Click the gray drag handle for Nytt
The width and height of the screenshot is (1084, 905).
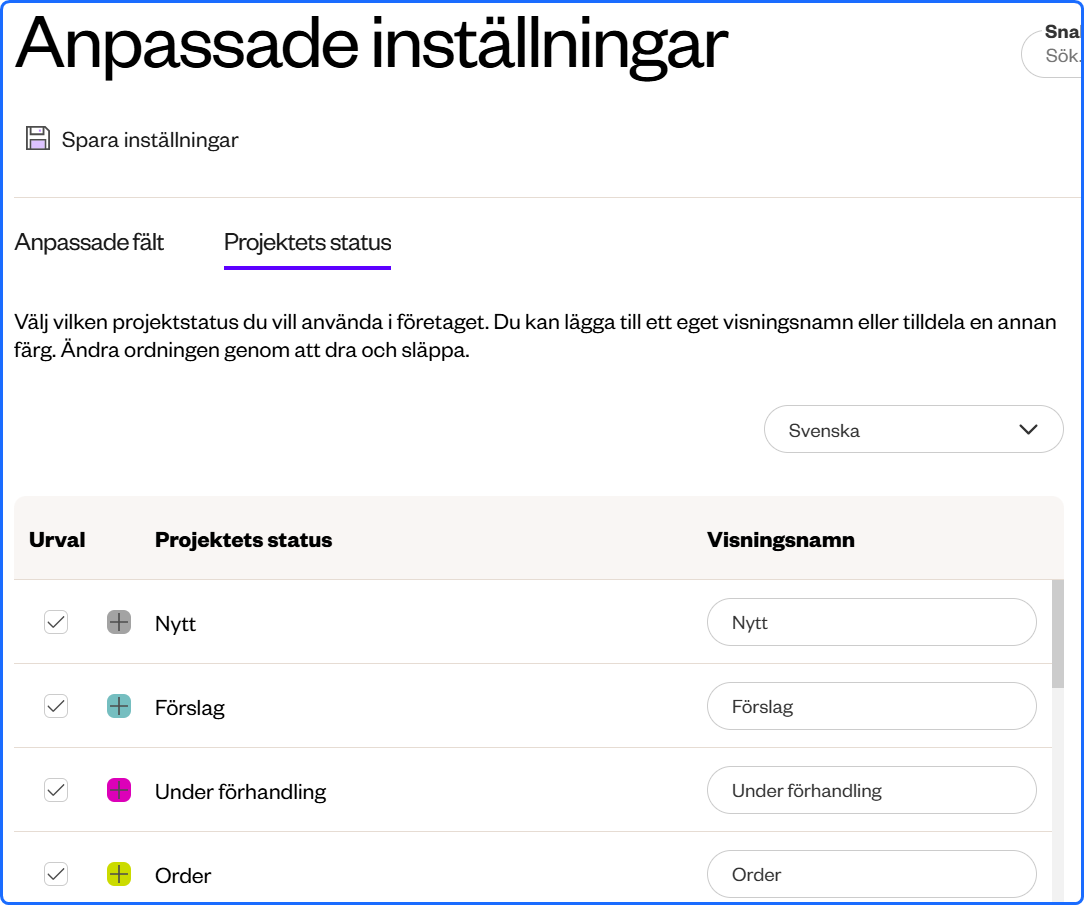[119, 622]
